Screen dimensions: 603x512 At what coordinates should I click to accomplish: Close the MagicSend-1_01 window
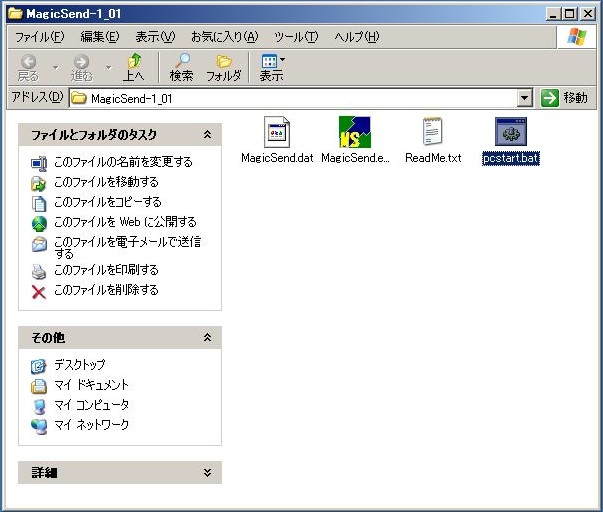587,14
